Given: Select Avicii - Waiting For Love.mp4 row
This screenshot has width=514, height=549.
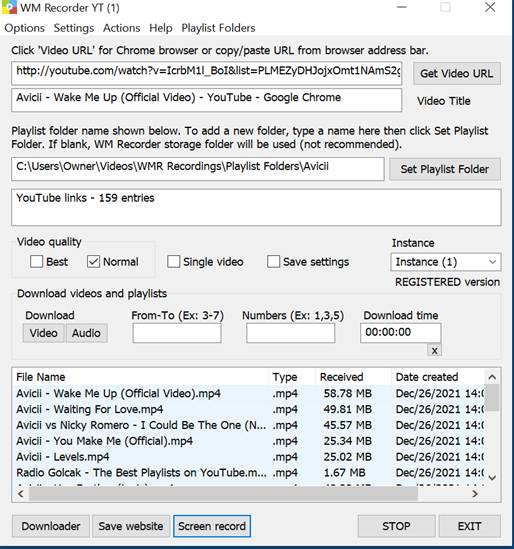Looking at the screenshot, I should [x=249, y=409].
